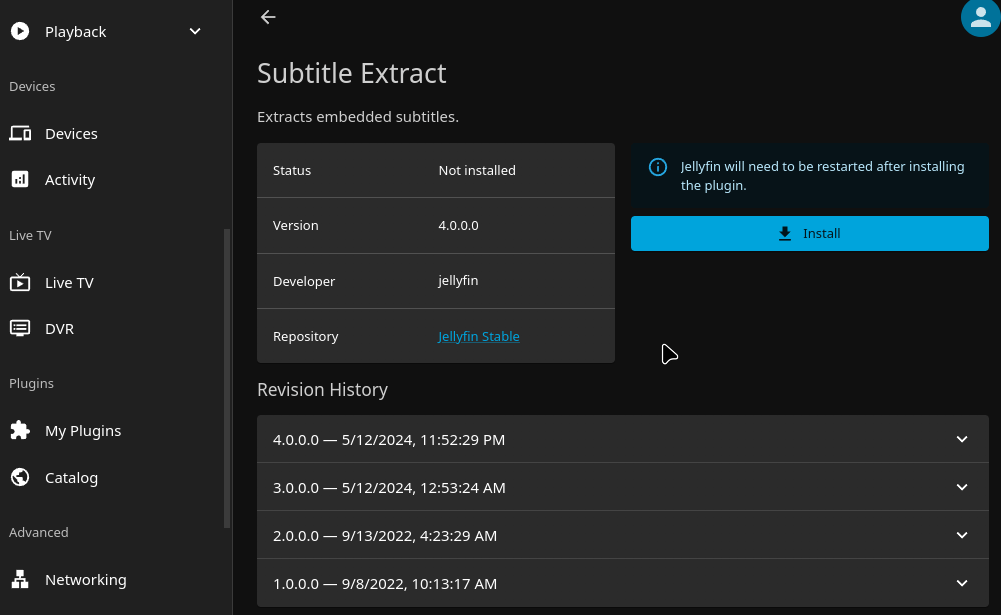Click the 'Devices' section header label
This screenshot has height=615, width=1001.
click(32, 86)
